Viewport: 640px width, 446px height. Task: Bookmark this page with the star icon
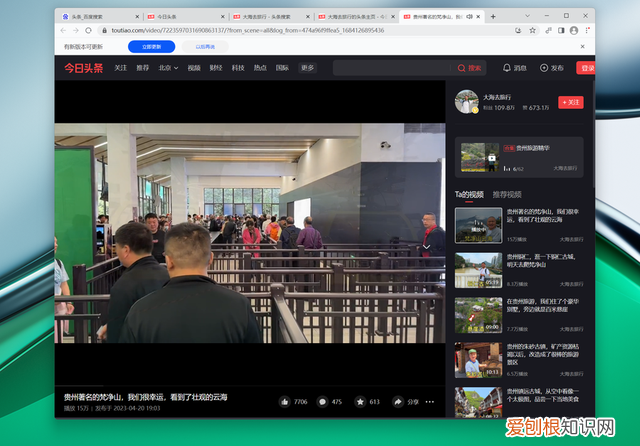pyautogui.click(x=532, y=31)
